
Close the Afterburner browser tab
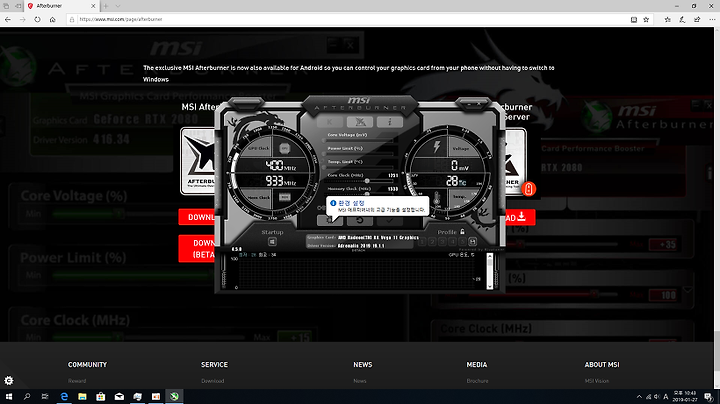[x=93, y=6]
